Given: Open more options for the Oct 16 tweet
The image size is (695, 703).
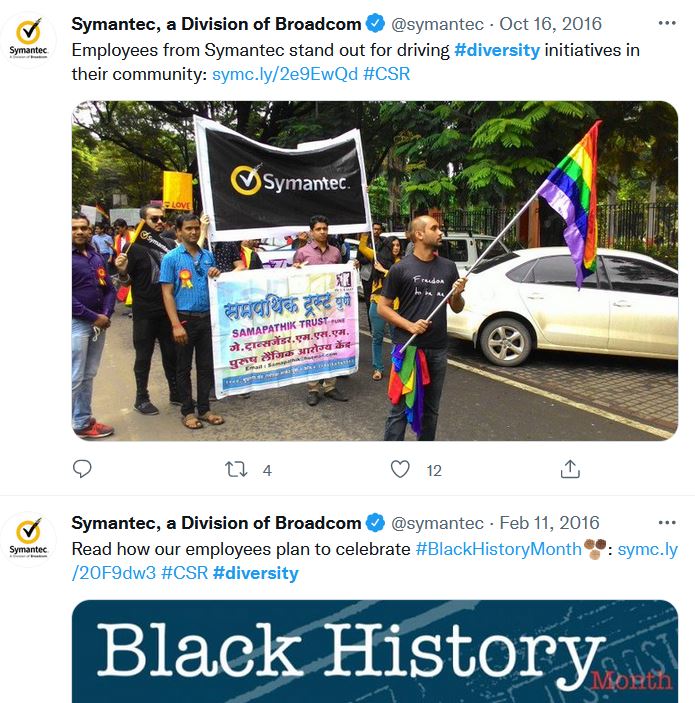Looking at the screenshot, I should coord(667,23).
